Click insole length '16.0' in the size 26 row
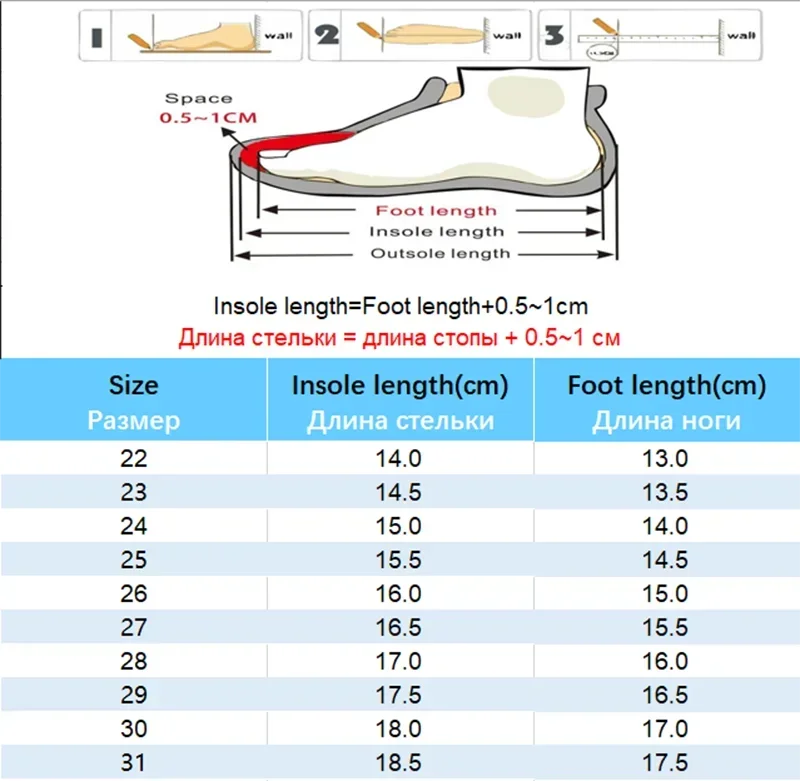Image resolution: width=800 pixels, height=781 pixels. pos(398,594)
